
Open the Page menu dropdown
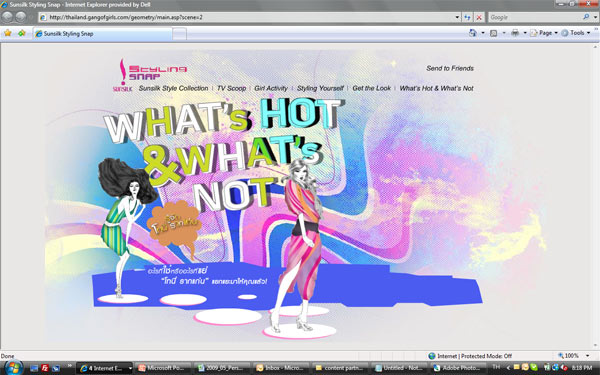[544, 33]
